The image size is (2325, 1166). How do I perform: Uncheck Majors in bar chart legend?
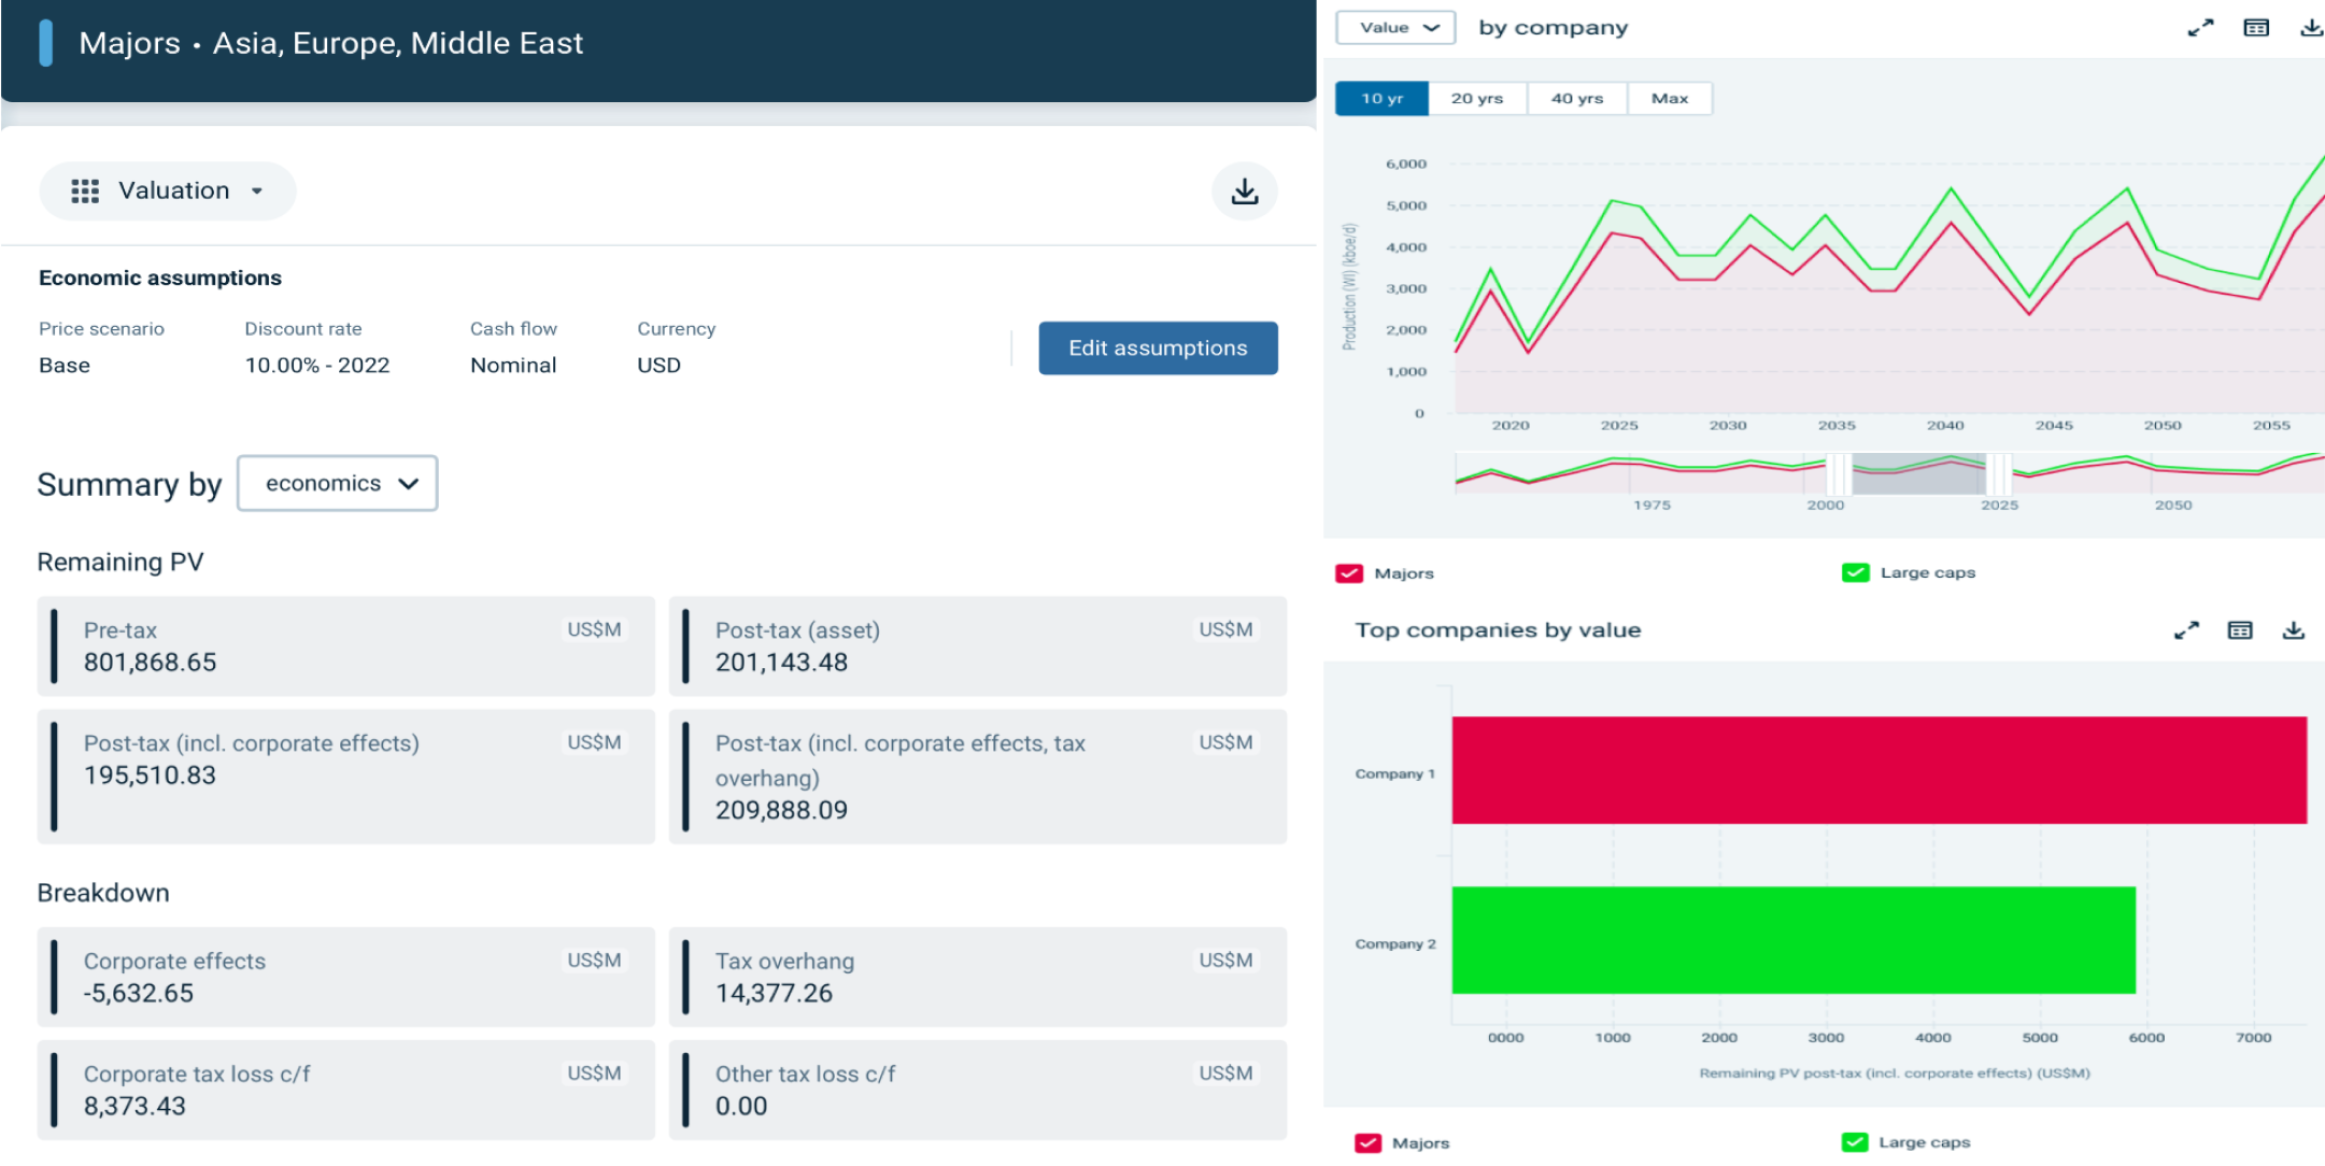coord(1367,1142)
